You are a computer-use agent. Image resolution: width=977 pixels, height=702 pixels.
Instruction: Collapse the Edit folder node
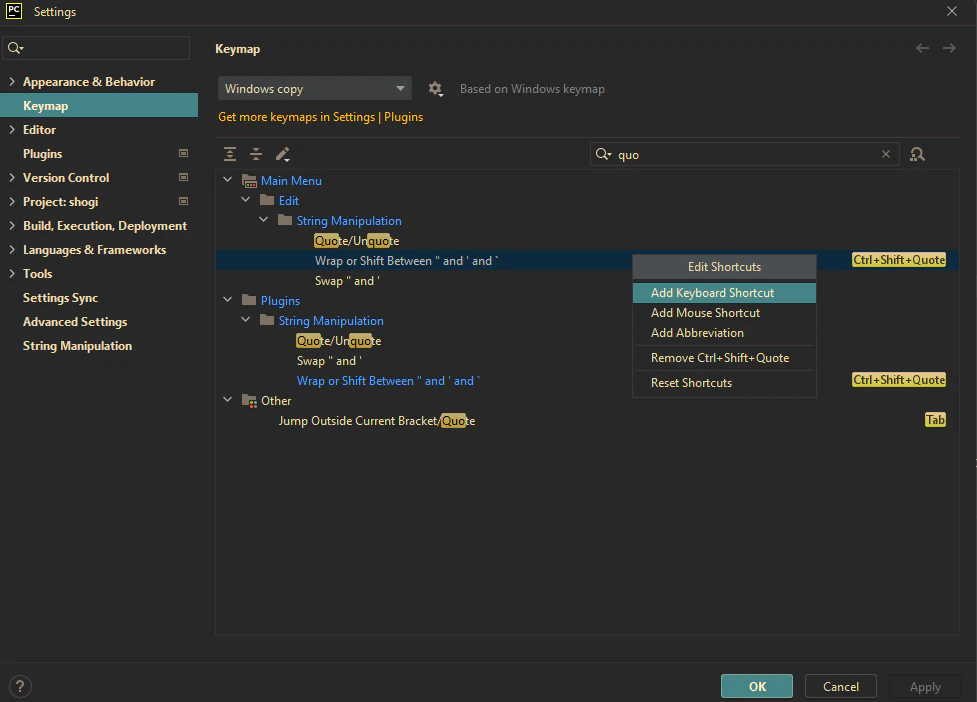coord(245,200)
